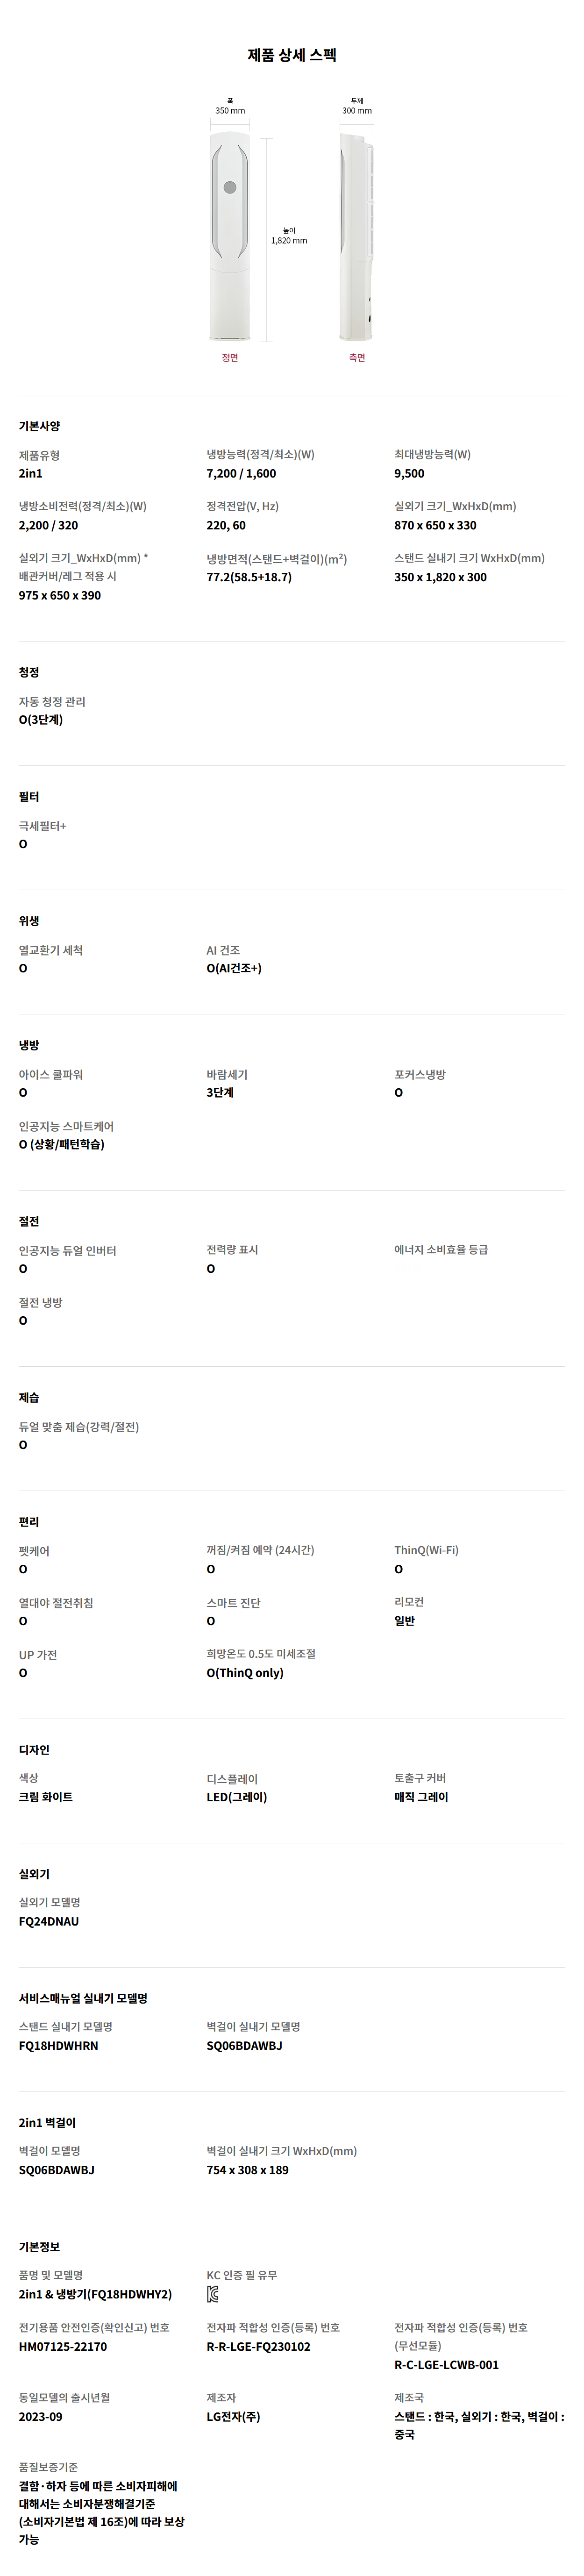Click the 편리 section heading
The width and height of the screenshot is (584, 2576).
coord(29,1521)
